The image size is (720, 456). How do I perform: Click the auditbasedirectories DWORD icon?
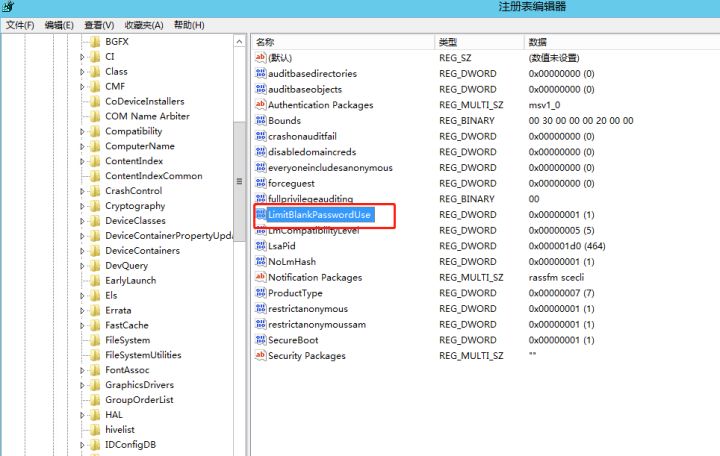(260, 73)
